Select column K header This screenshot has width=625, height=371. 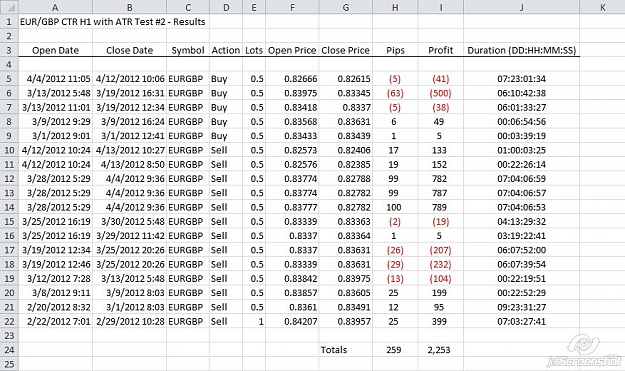pos(602,7)
